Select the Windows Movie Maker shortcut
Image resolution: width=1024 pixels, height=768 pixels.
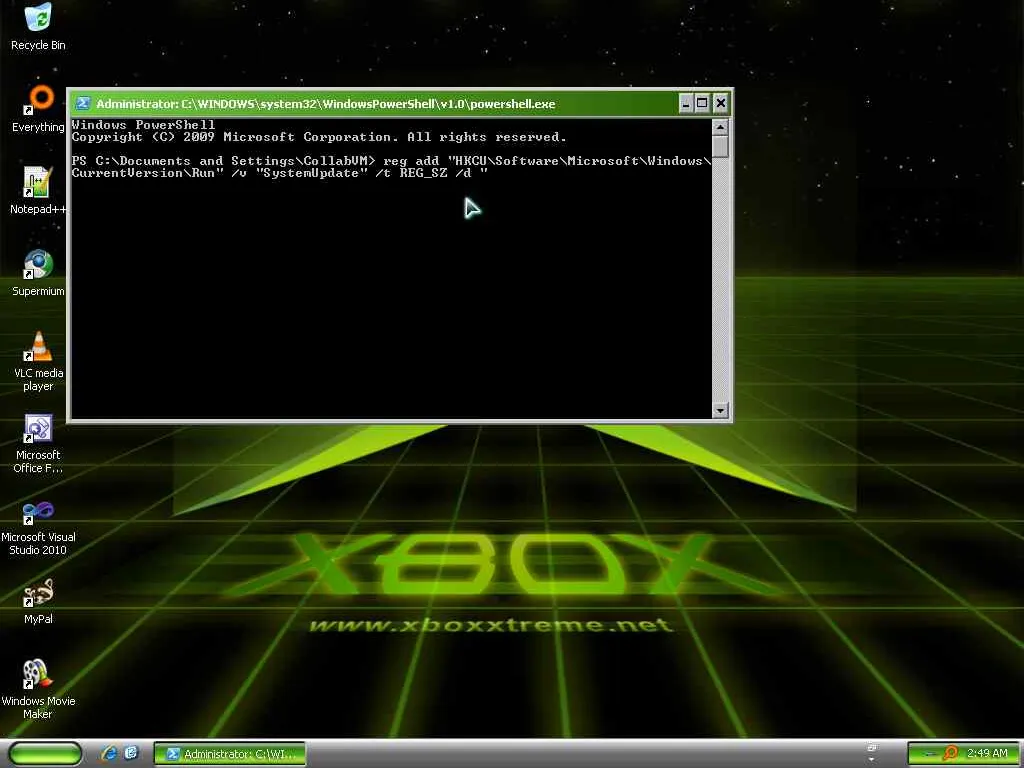[38, 690]
